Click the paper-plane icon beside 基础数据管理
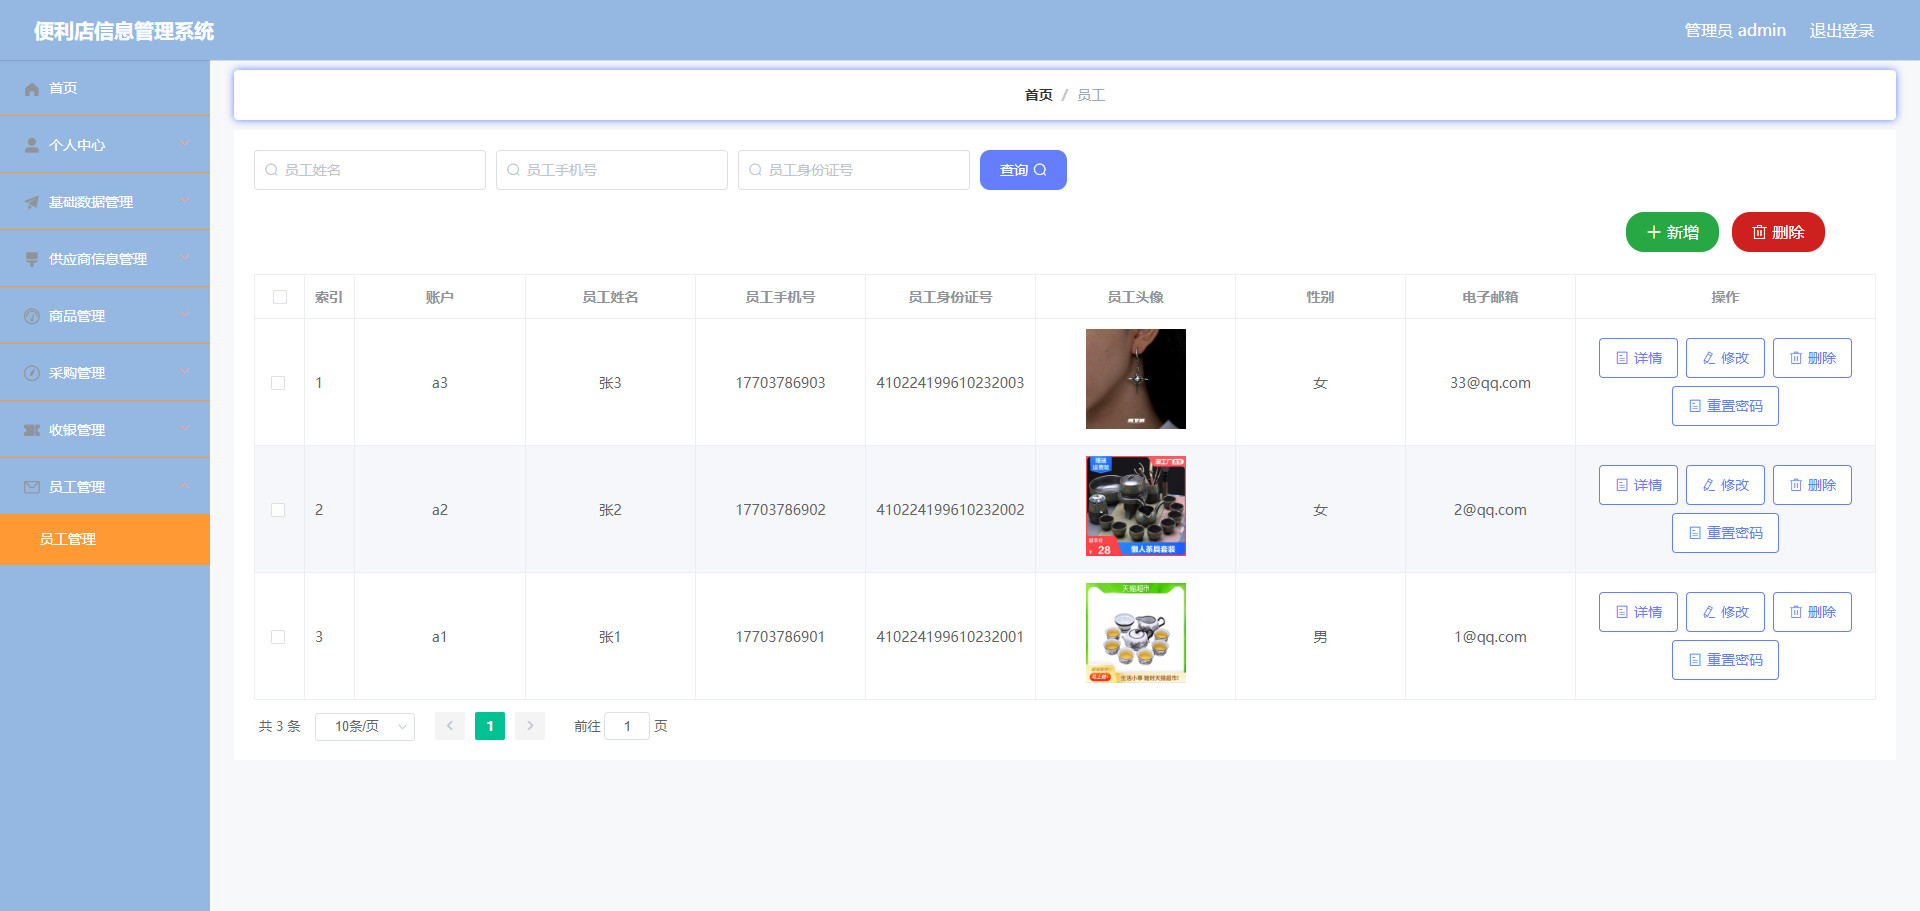The height and width of the screenshot is (911, 1920). 32,202
